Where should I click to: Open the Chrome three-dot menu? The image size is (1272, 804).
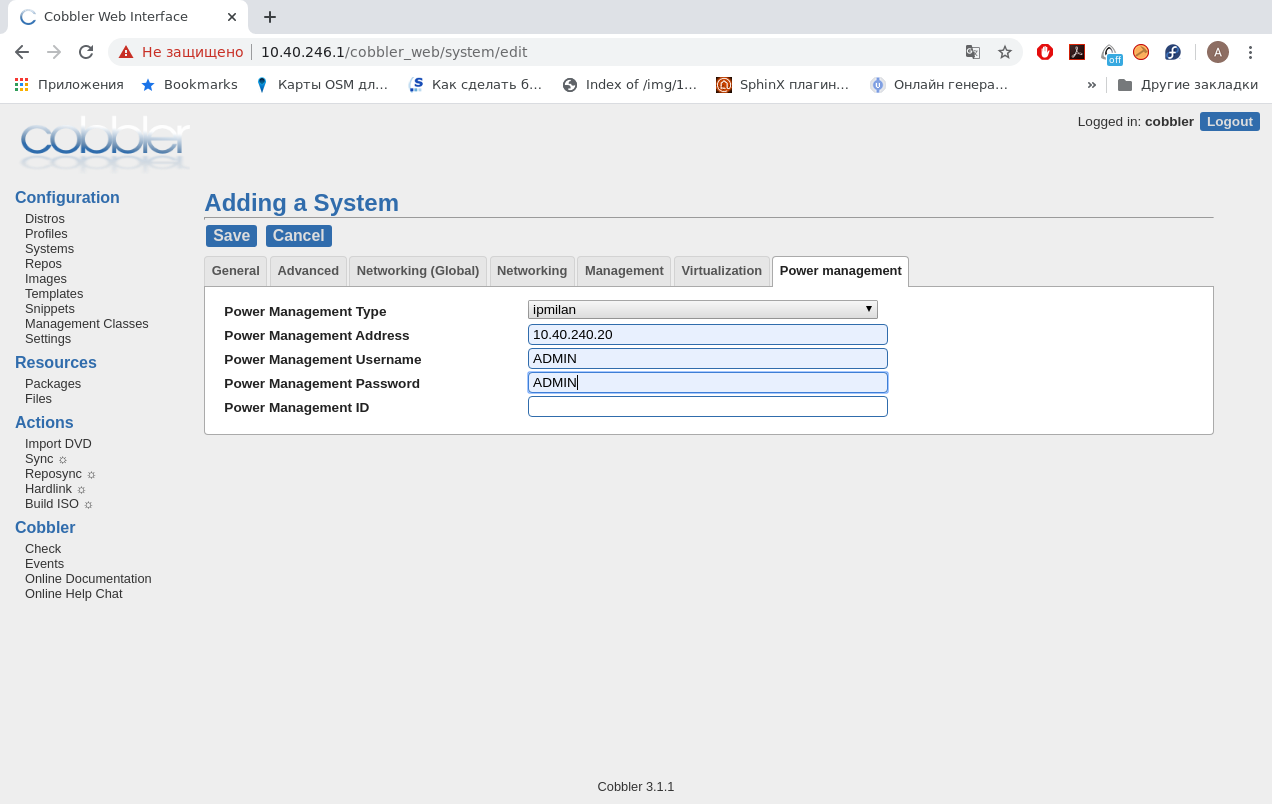[1249, 52]
